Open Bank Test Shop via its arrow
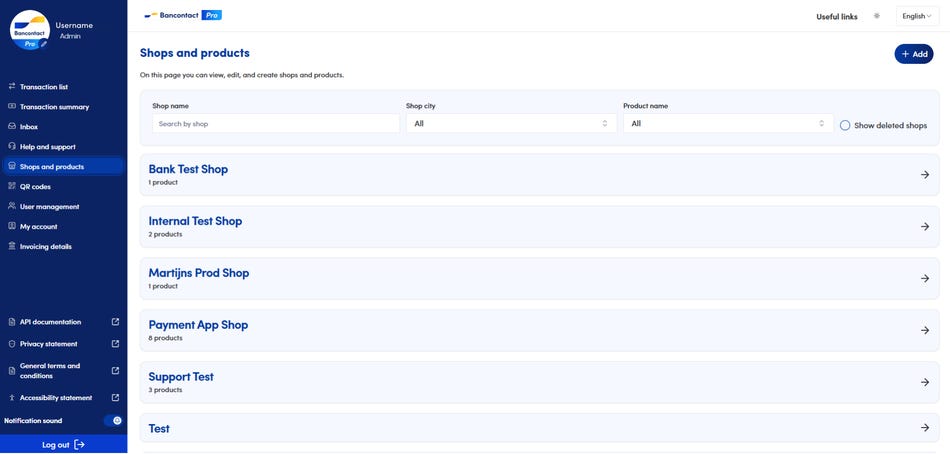 [x=925, y=175]
